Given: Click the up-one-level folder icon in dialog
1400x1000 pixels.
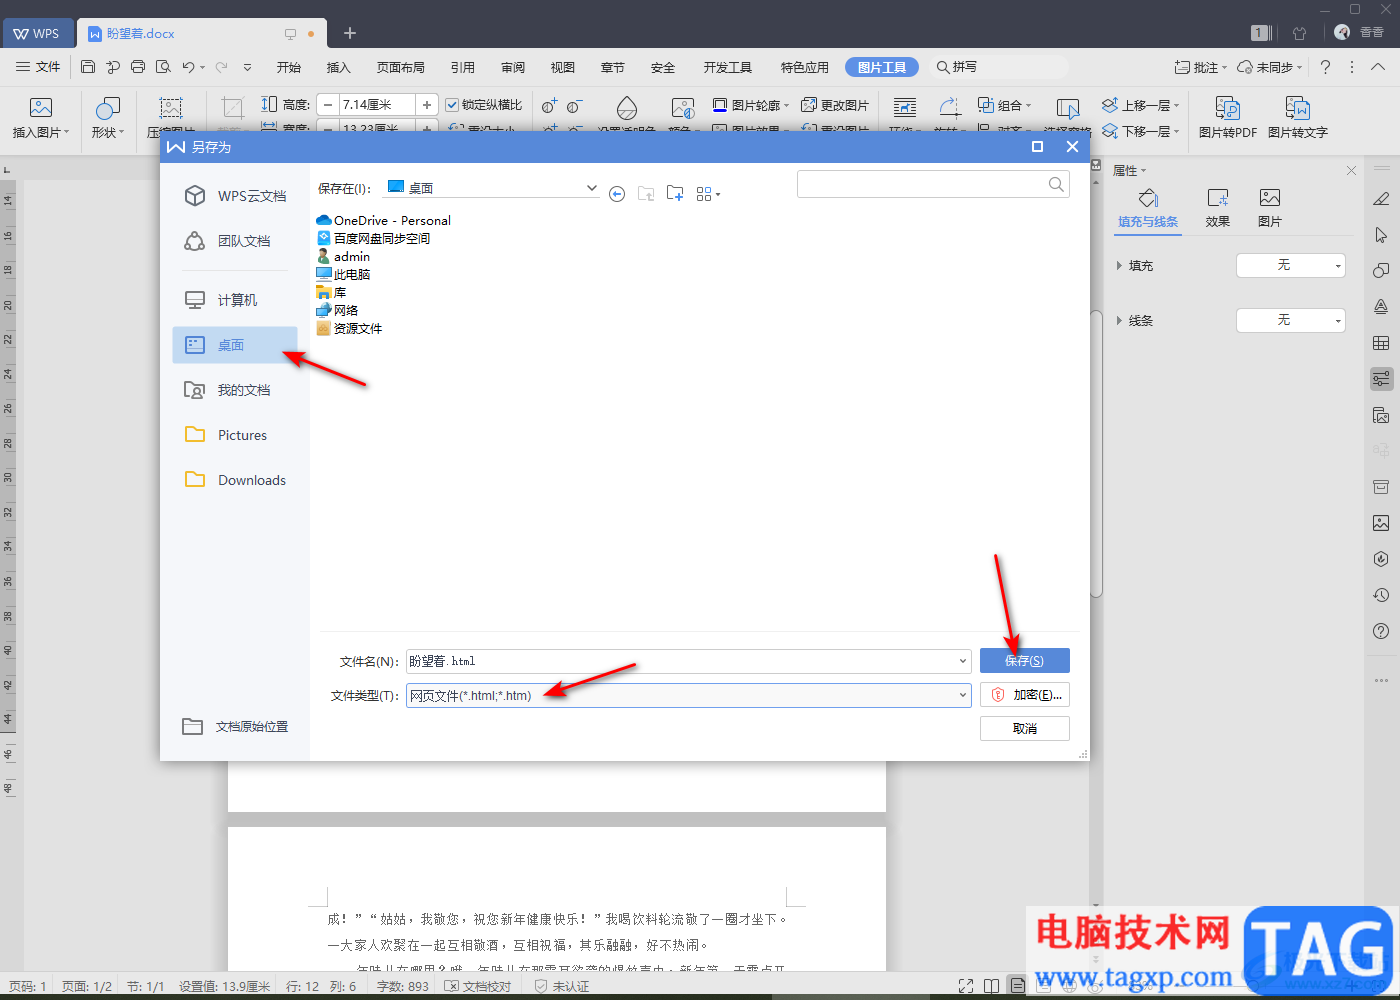Looking at the screenshot, I should click(646, 194).
